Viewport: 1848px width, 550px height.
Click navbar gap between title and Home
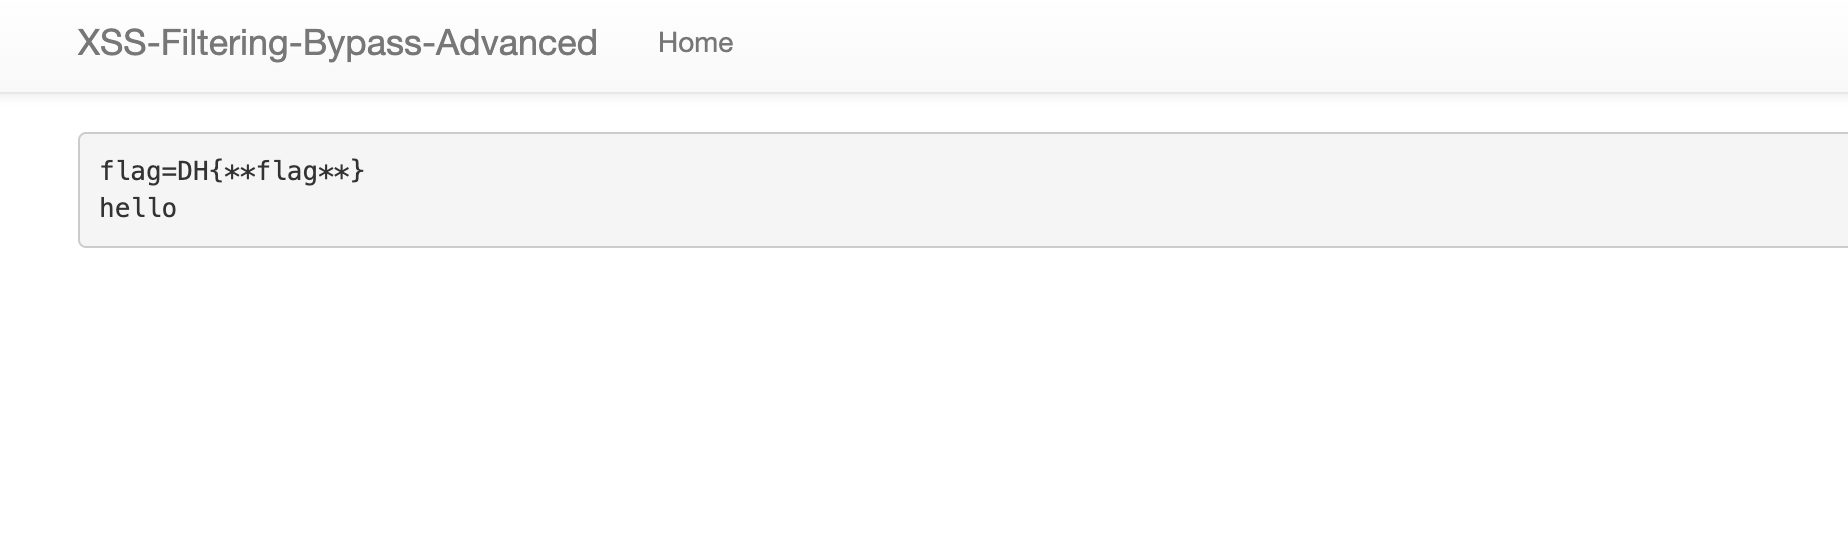(627, 43)
